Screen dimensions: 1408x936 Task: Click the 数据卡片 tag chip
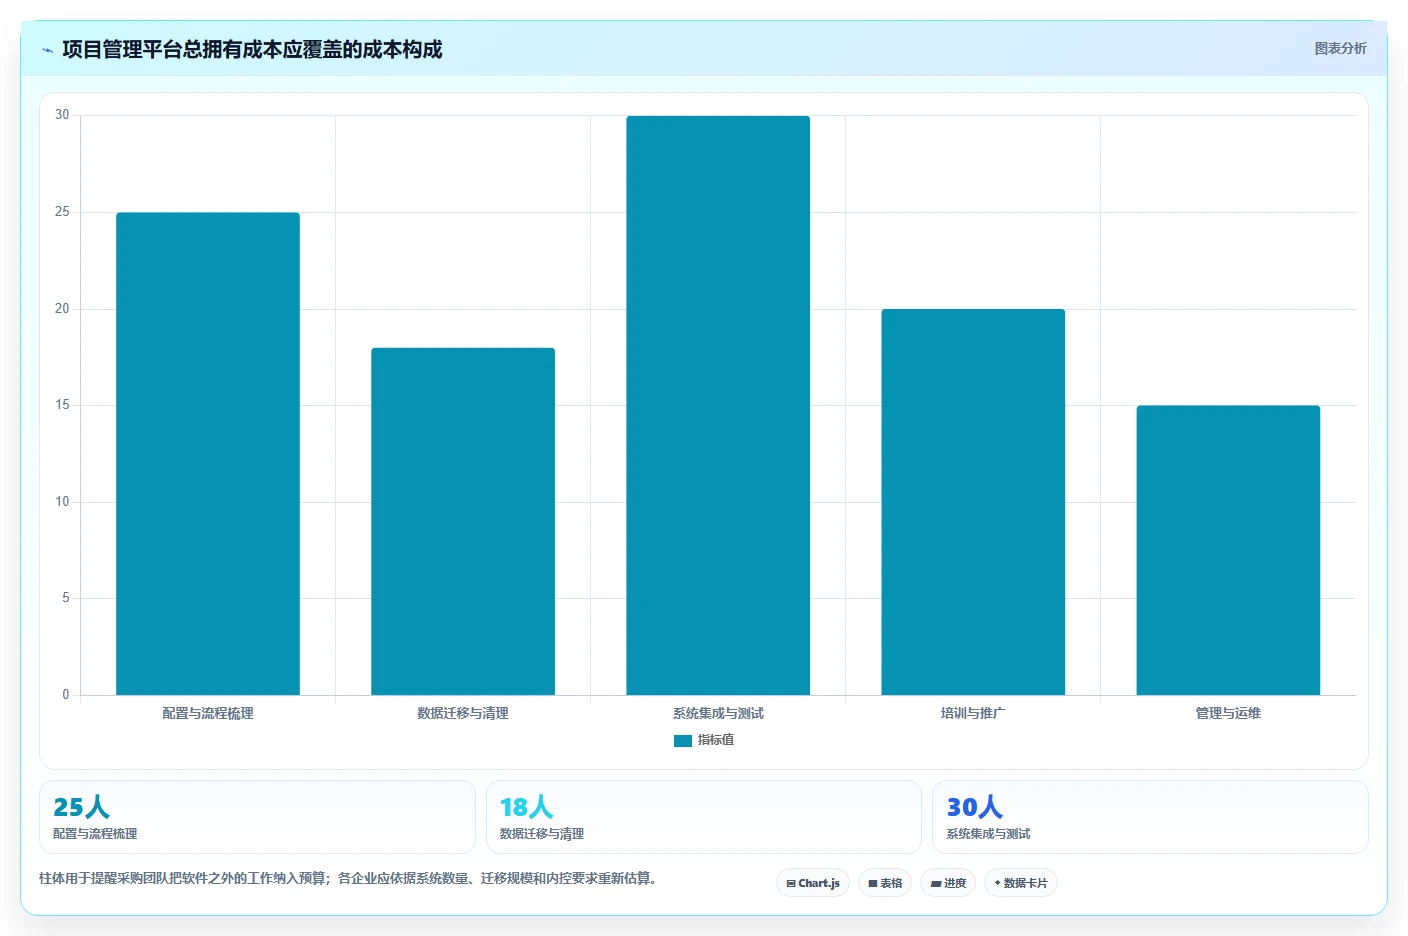(1021, 883)
